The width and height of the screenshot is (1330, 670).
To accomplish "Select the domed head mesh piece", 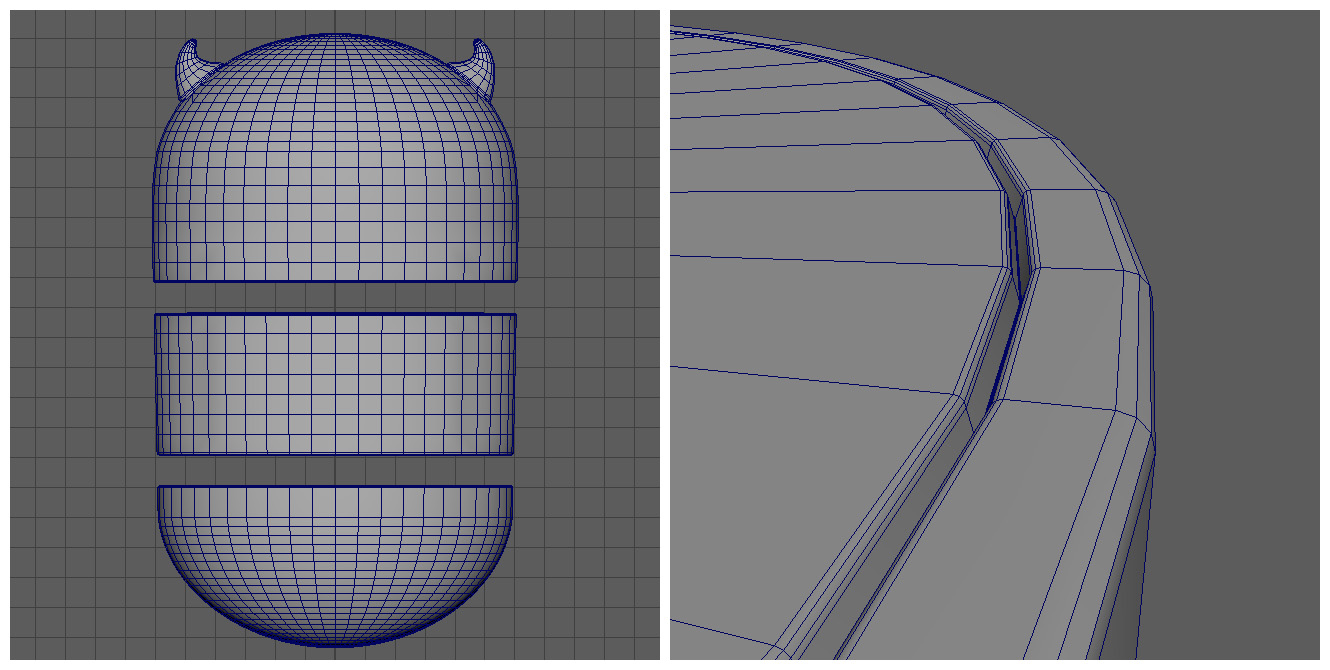I will point(335,170).
